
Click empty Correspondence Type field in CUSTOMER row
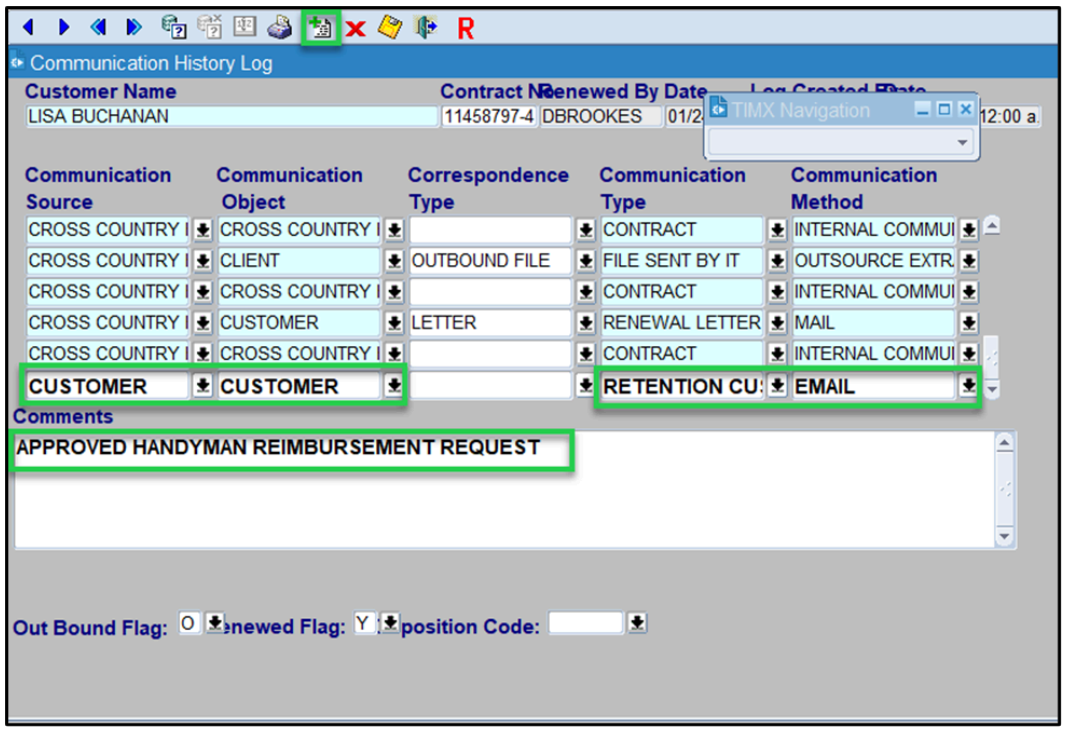point(490,386)
